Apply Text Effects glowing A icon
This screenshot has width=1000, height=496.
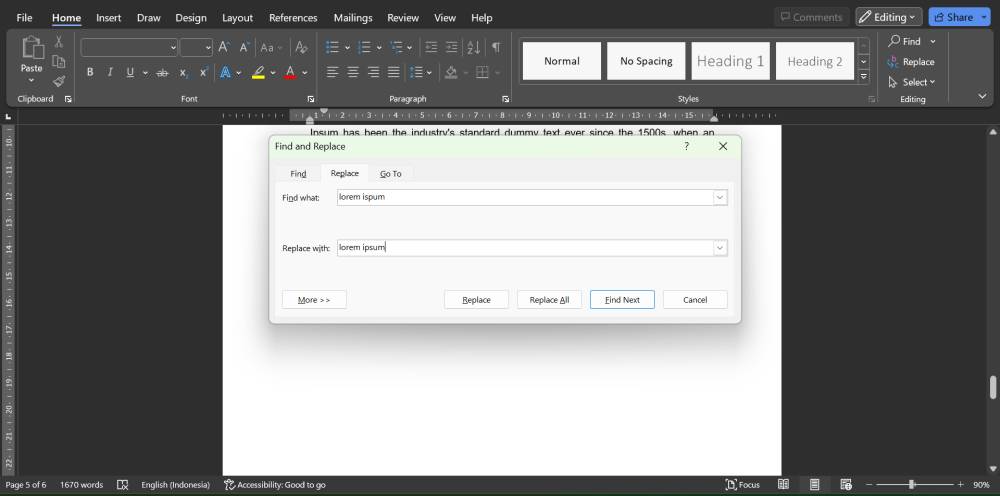click(x=225, y=73)
